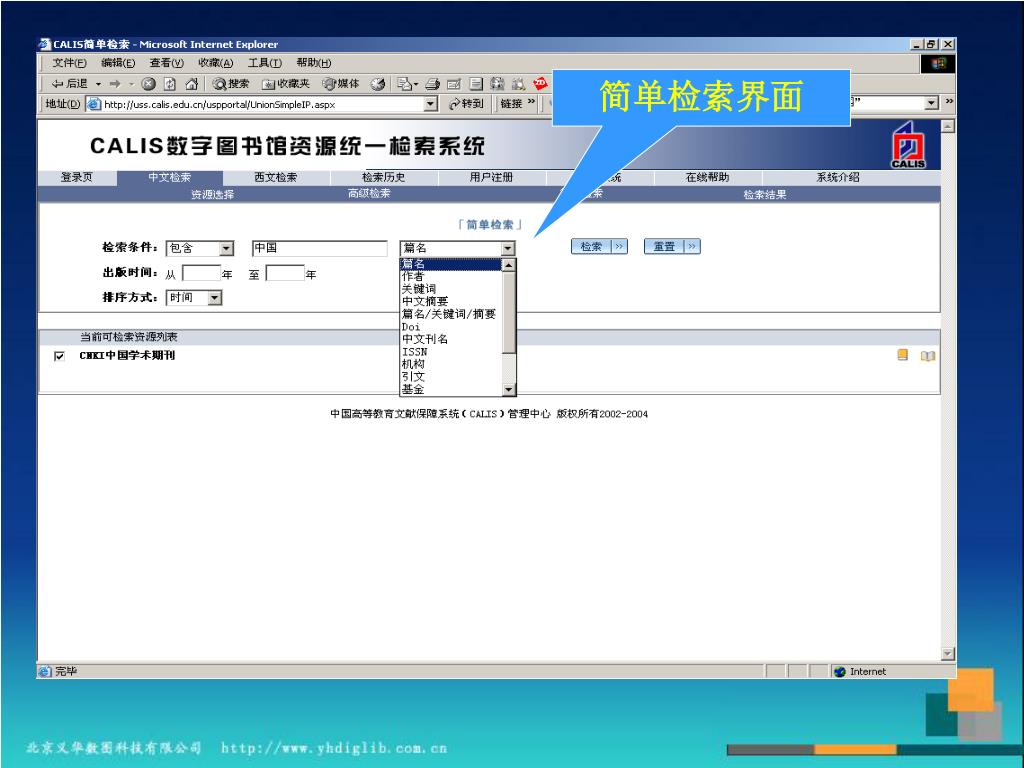Viewport: 1024px width, 768px height.
Task: Click the Refresh page icon
Action: [170, 84]
